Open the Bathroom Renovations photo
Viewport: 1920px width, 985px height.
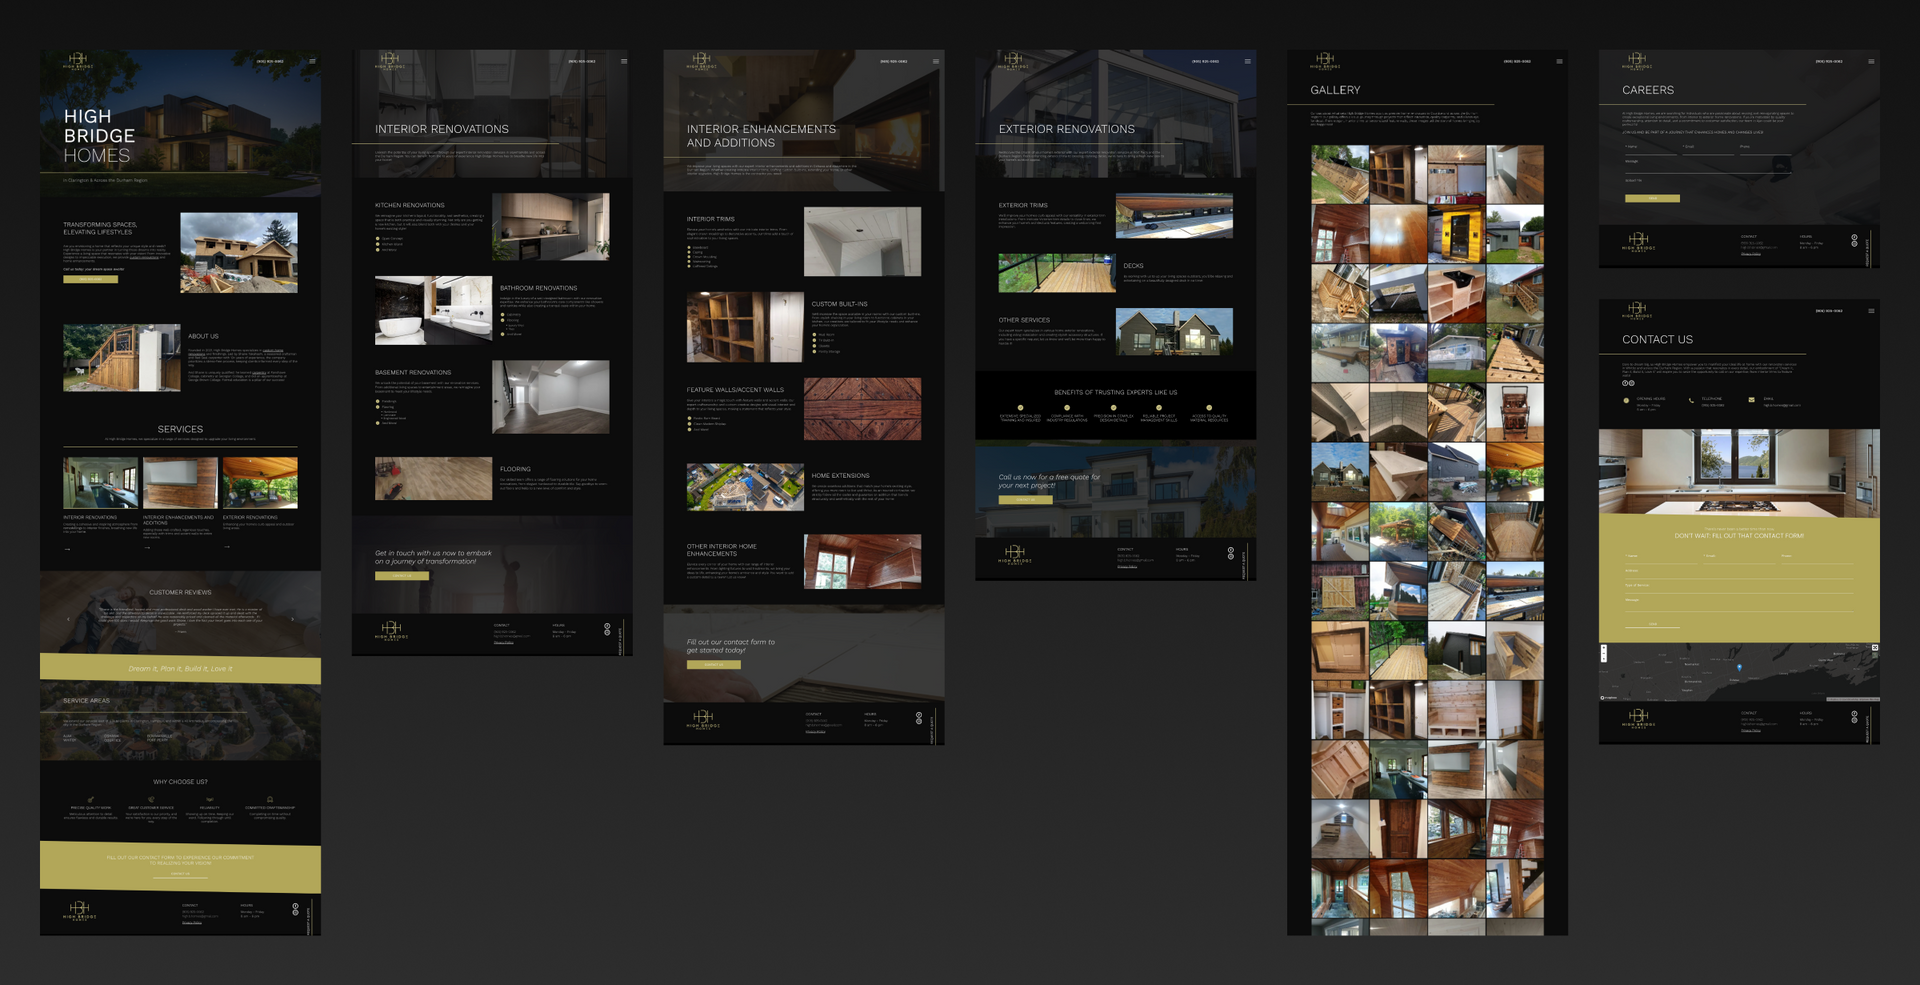433,310
